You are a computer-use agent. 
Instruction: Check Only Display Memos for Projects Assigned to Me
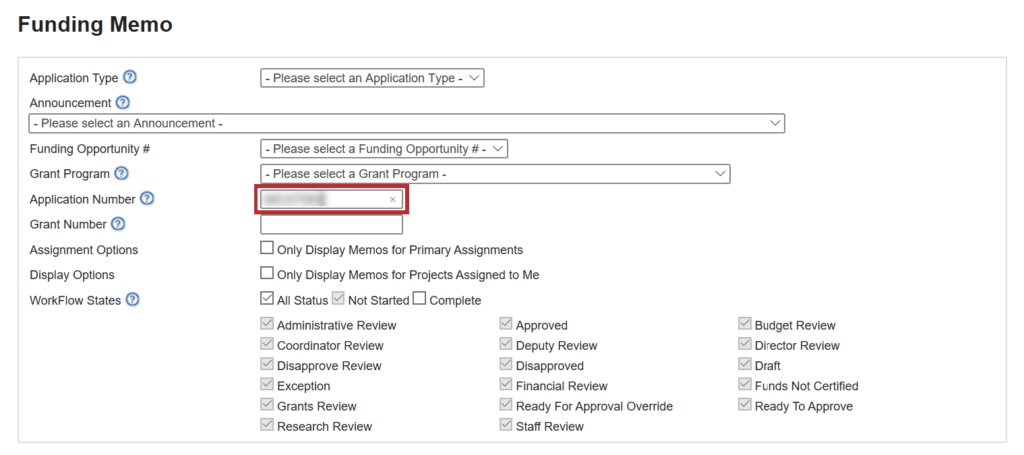267,273
